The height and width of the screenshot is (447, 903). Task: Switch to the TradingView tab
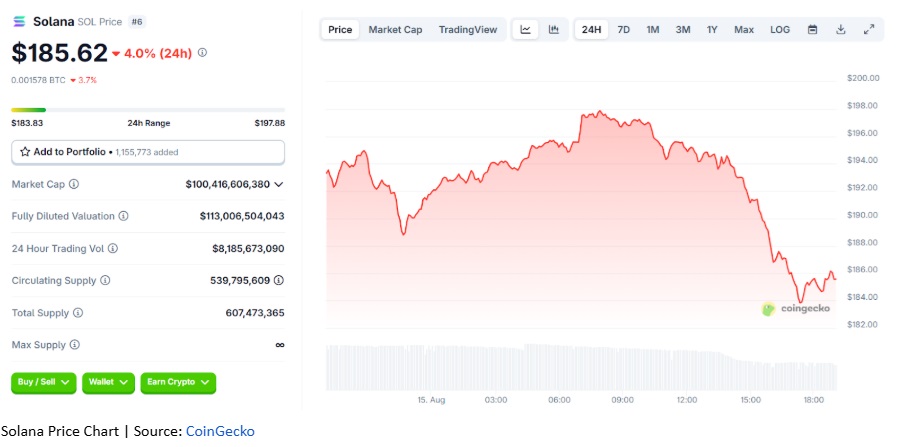pos(468,30)
